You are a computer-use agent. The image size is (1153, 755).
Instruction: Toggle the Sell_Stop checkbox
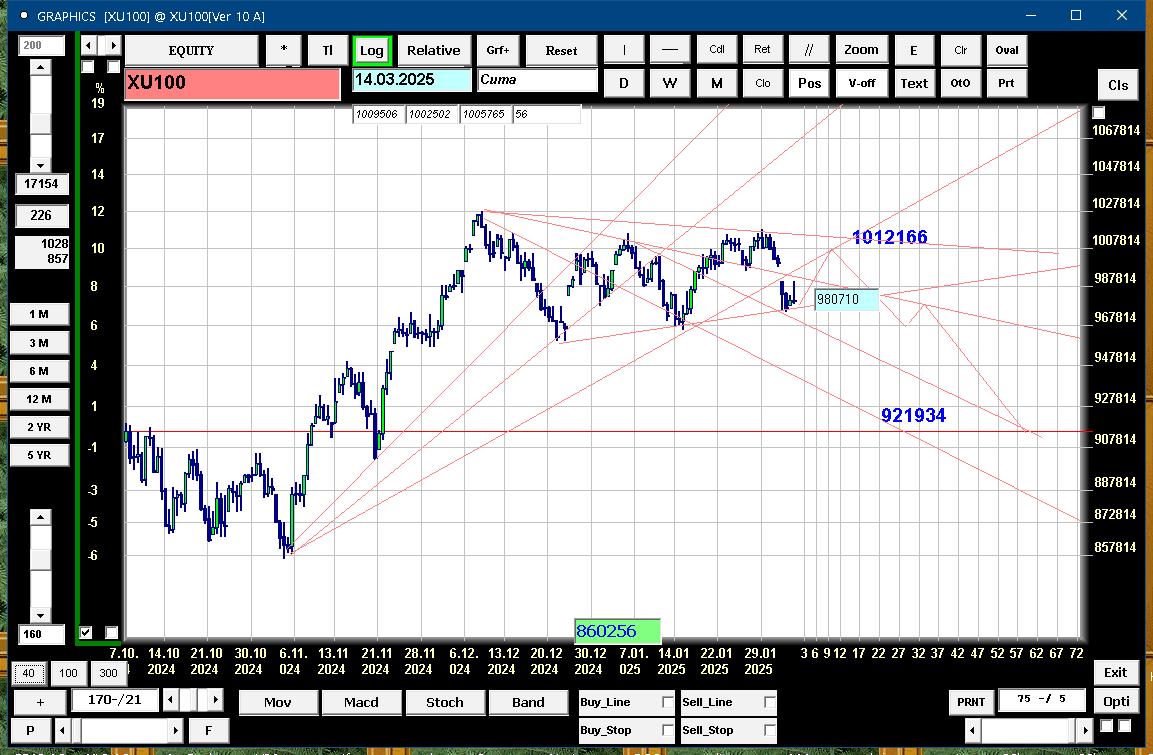pos(769,730)
